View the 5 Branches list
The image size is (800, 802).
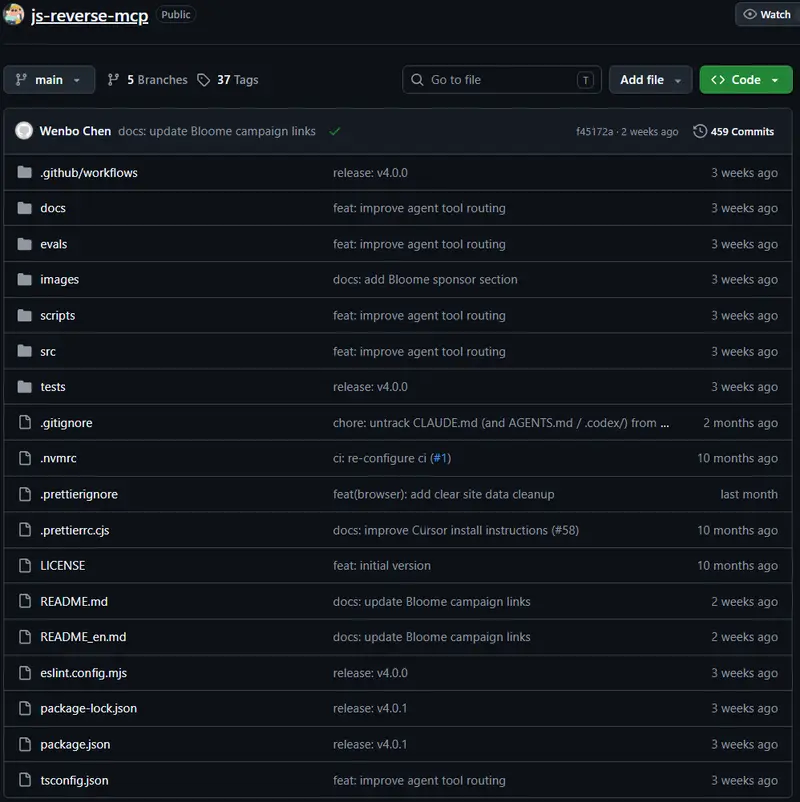tap(147, 80)
